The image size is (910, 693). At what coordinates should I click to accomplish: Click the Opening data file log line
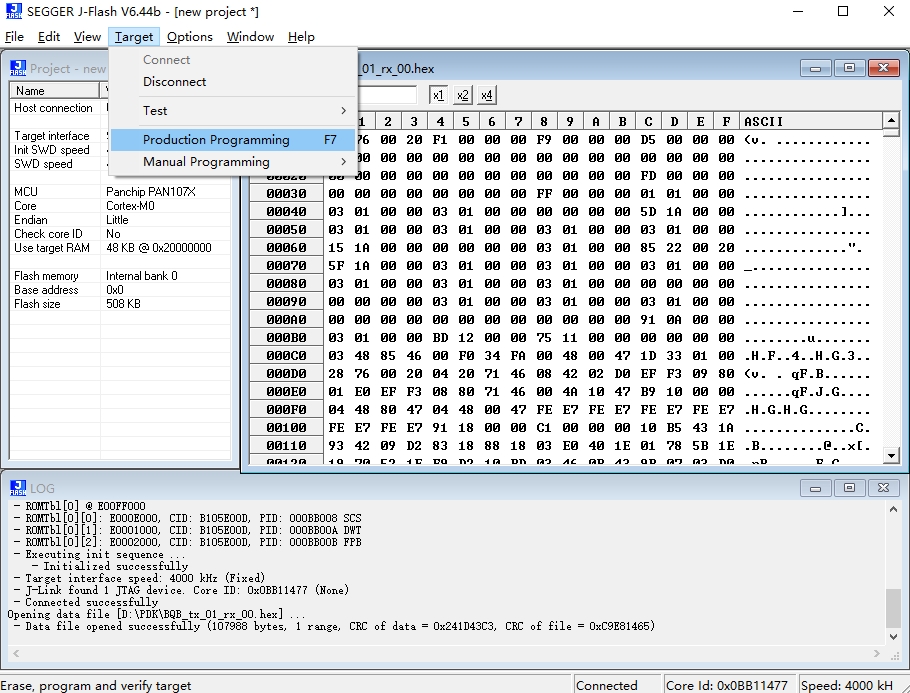click(x=156, y=614)
